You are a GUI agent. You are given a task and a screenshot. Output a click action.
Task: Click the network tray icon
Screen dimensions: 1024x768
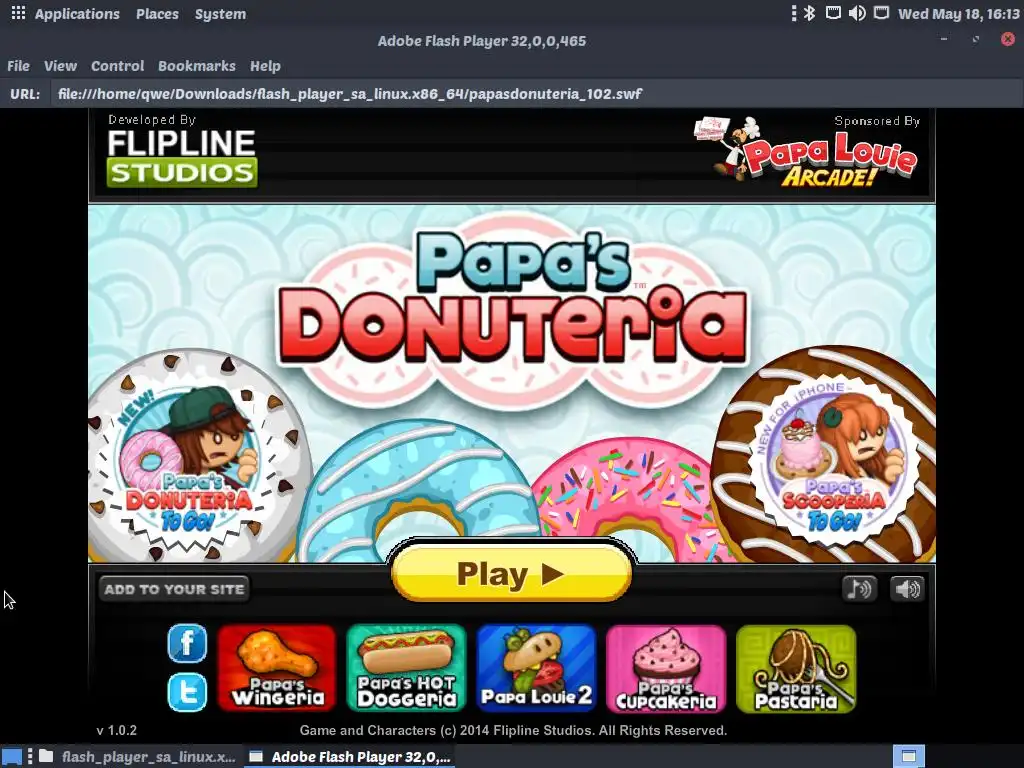[833, 13]
